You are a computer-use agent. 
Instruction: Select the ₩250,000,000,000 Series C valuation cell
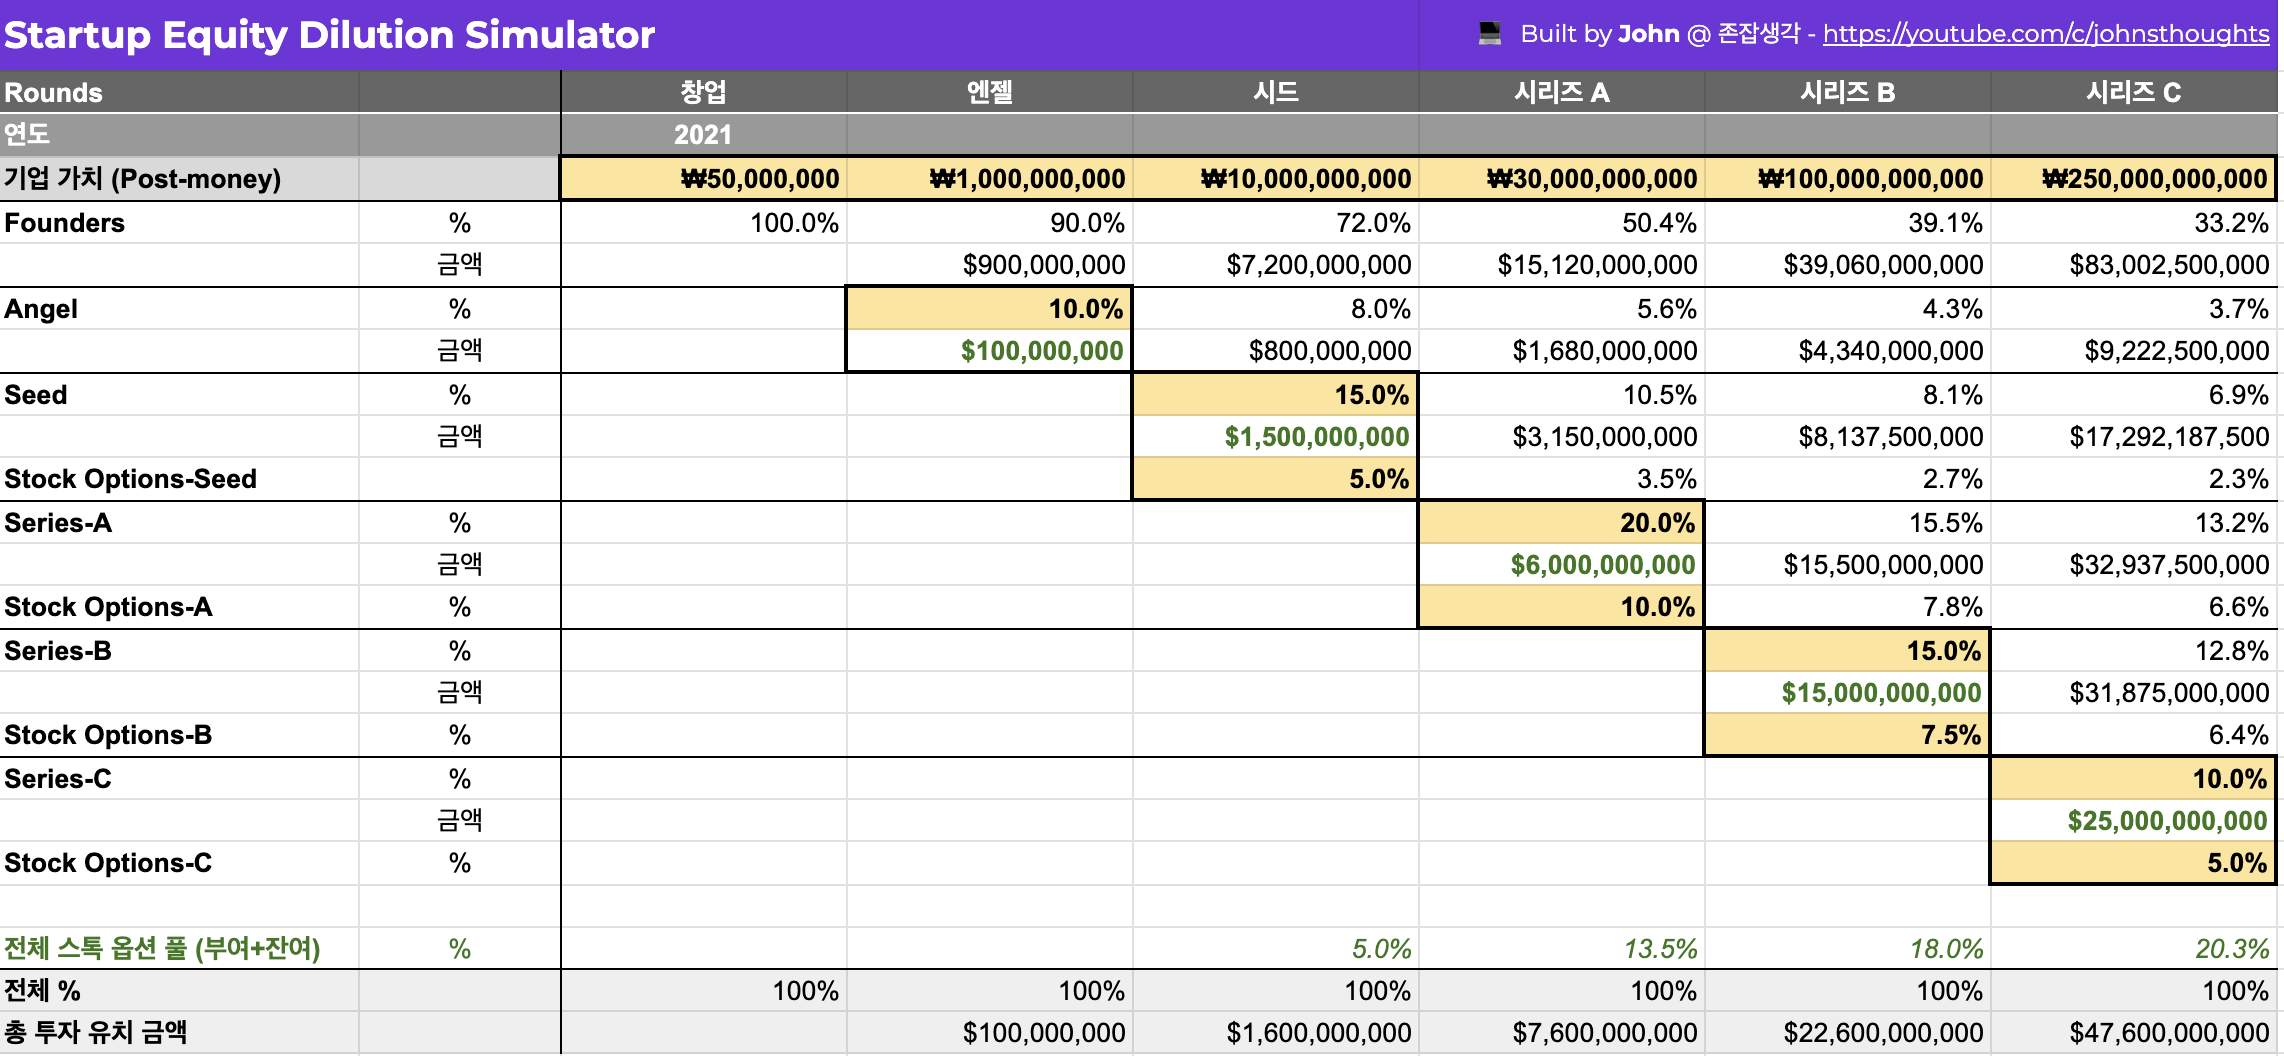(2133, 179)
